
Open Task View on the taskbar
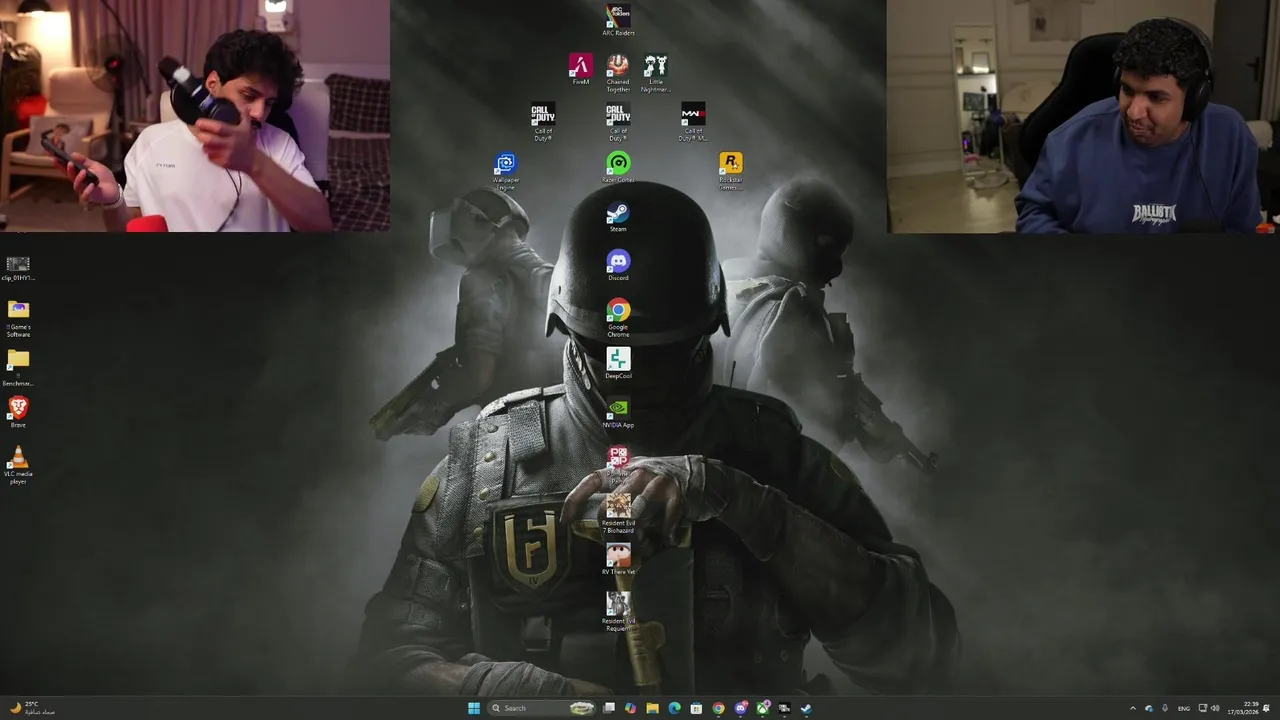point(608,708)
